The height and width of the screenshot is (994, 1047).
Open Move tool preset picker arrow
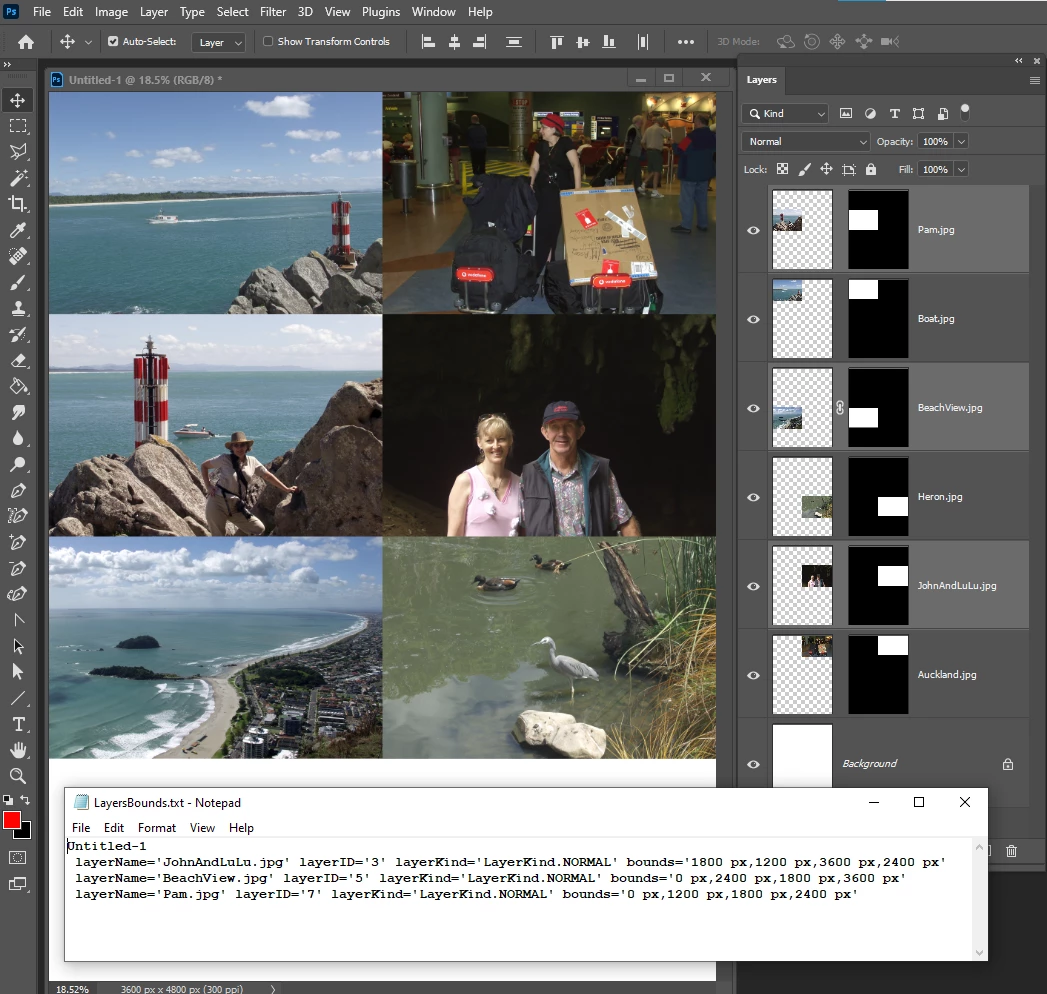(88, 42)
